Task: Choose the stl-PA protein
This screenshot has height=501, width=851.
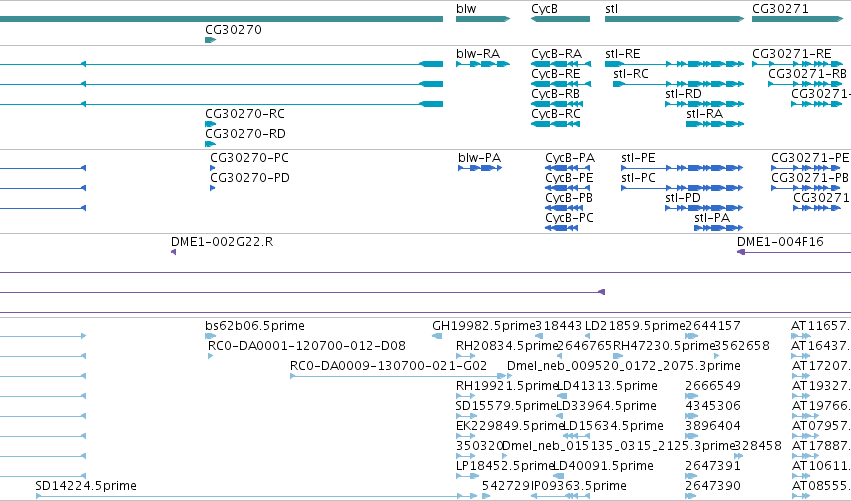Action: [x=718, y=229]
